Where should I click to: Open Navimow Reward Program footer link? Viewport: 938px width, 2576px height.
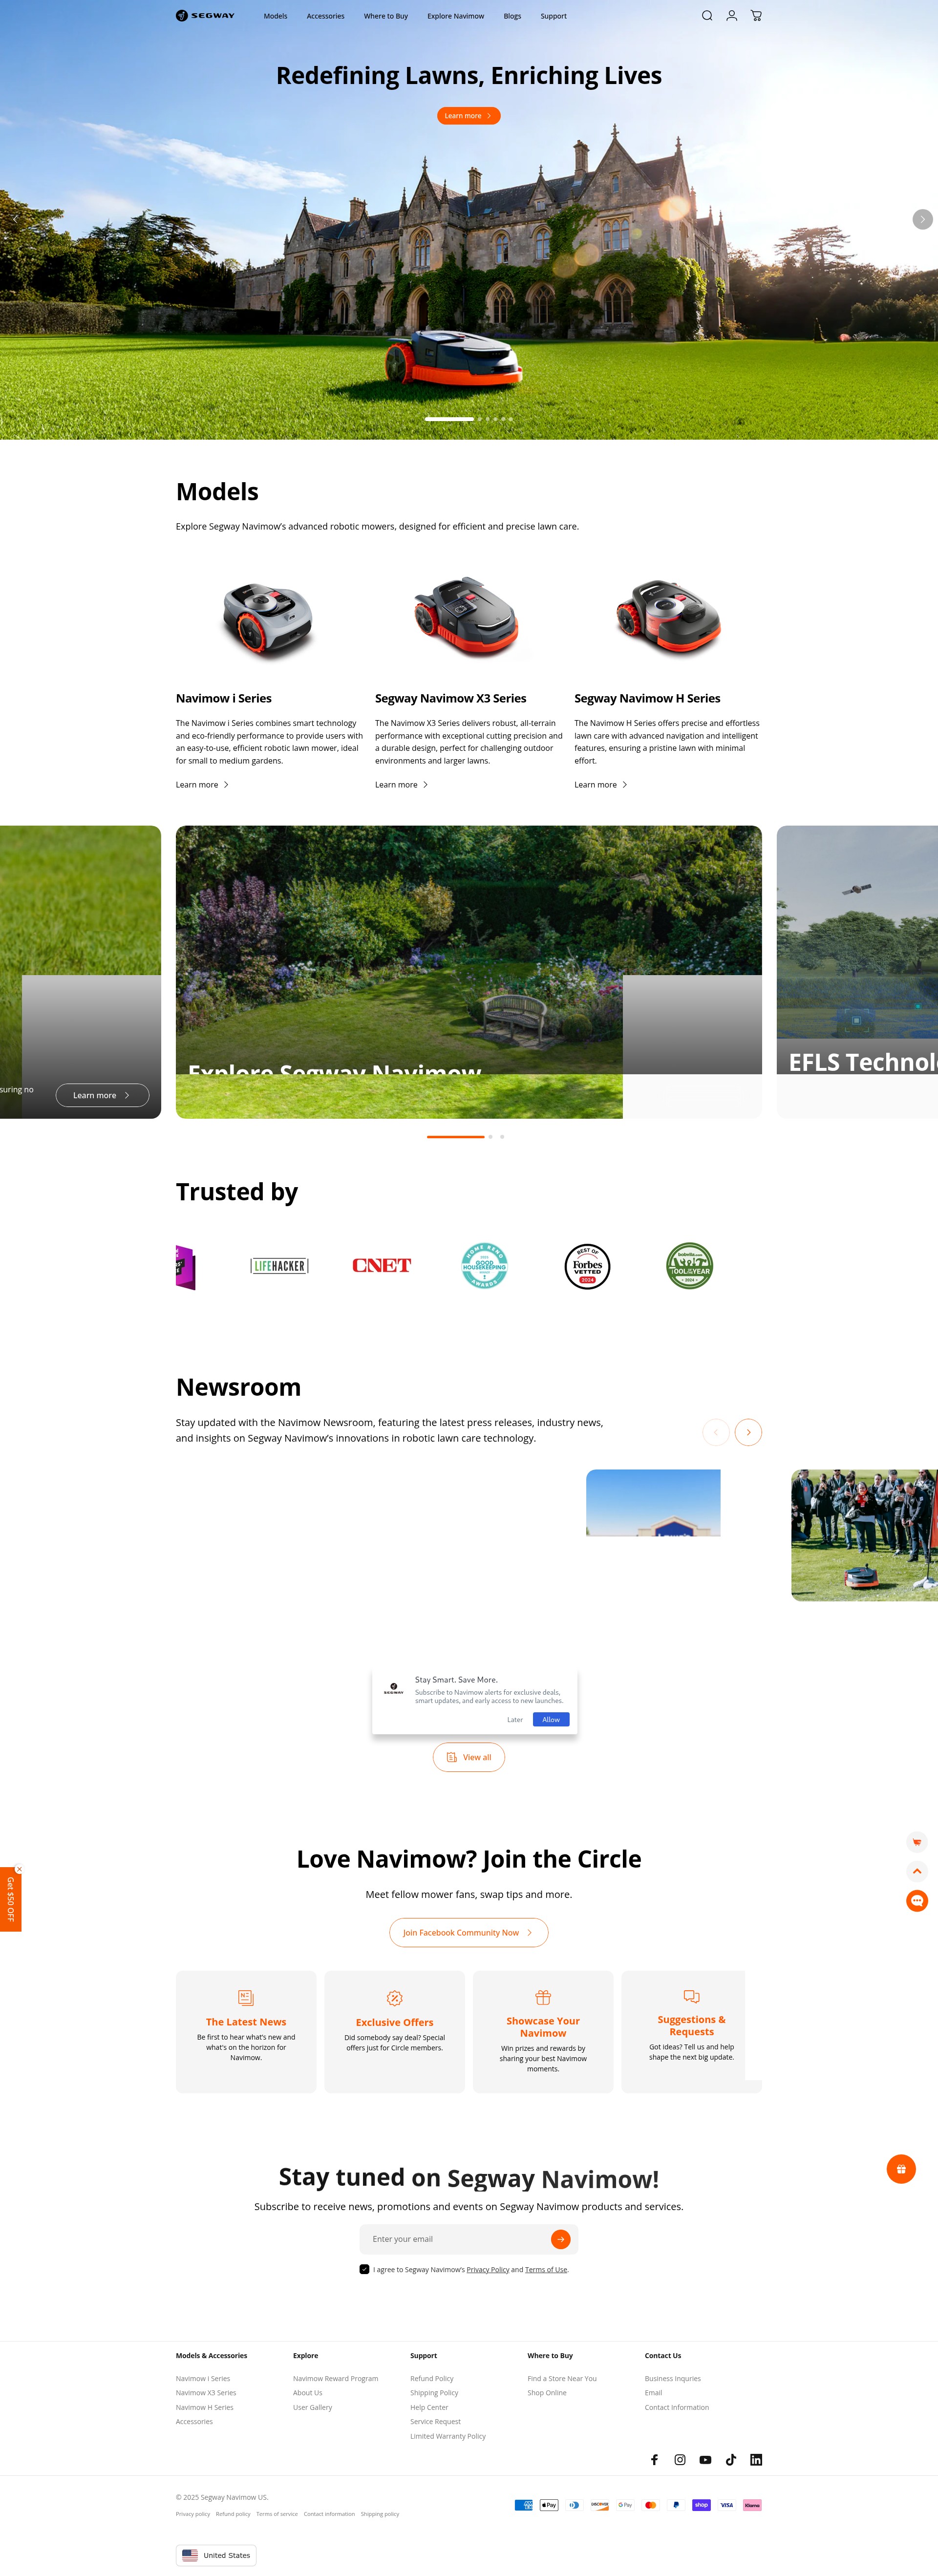pyautogui.click(x=335, y=2379)
